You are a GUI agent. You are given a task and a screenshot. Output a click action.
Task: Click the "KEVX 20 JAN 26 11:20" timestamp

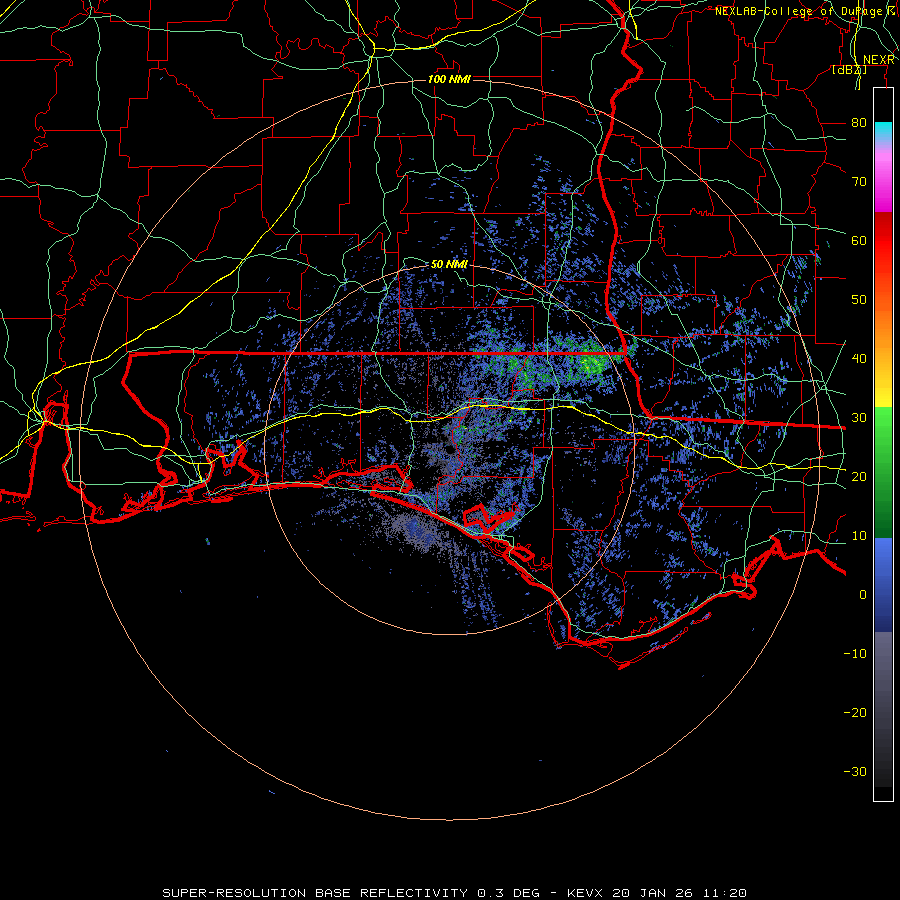coord(657,893)
